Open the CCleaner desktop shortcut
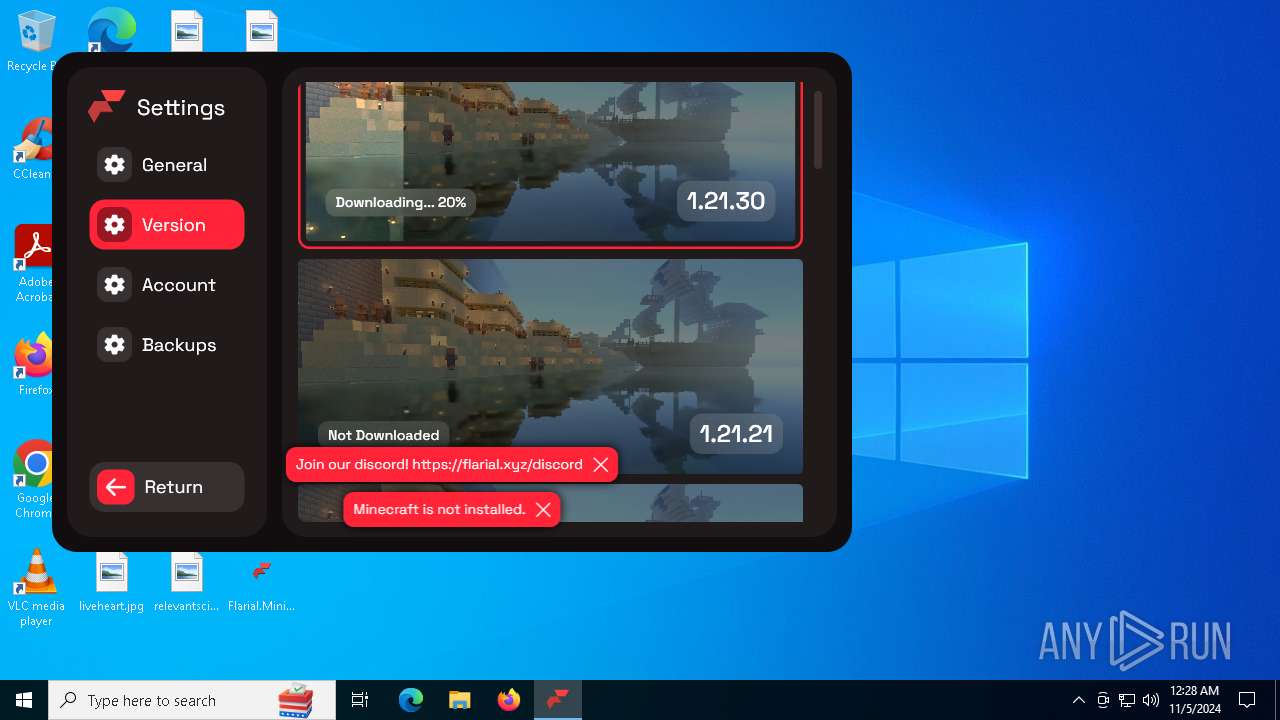This screenshot has width=1280, height=720. (x=33, y=148)
